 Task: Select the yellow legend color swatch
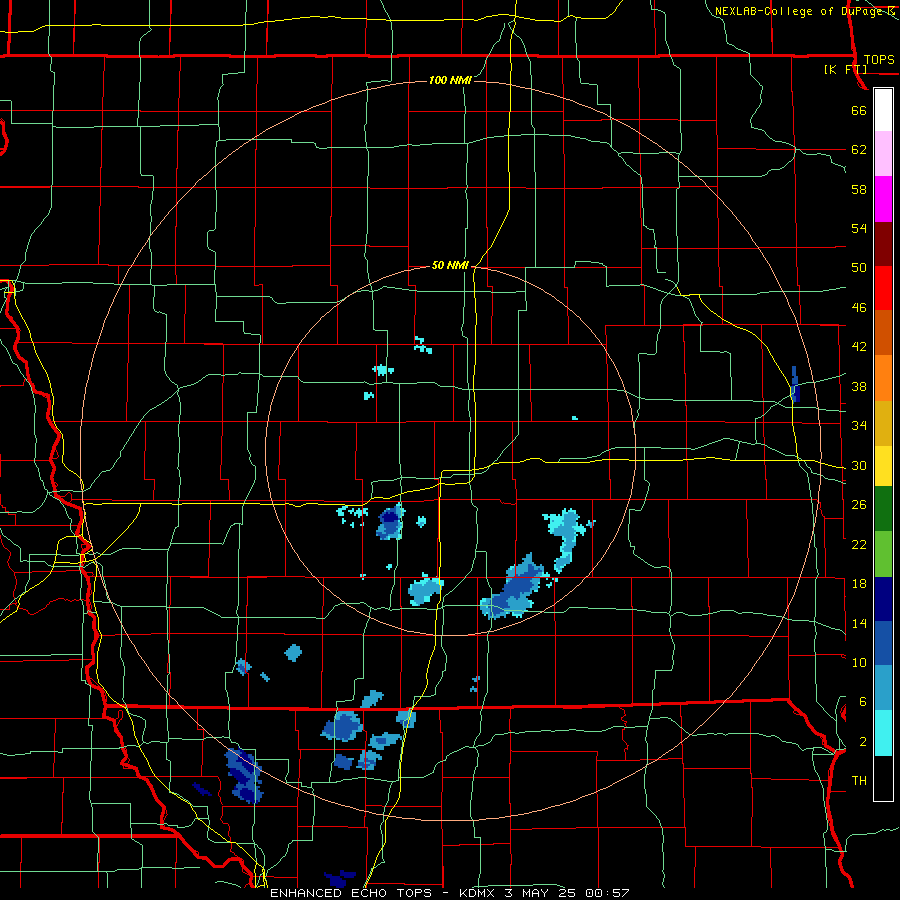[x=883, y=466]
